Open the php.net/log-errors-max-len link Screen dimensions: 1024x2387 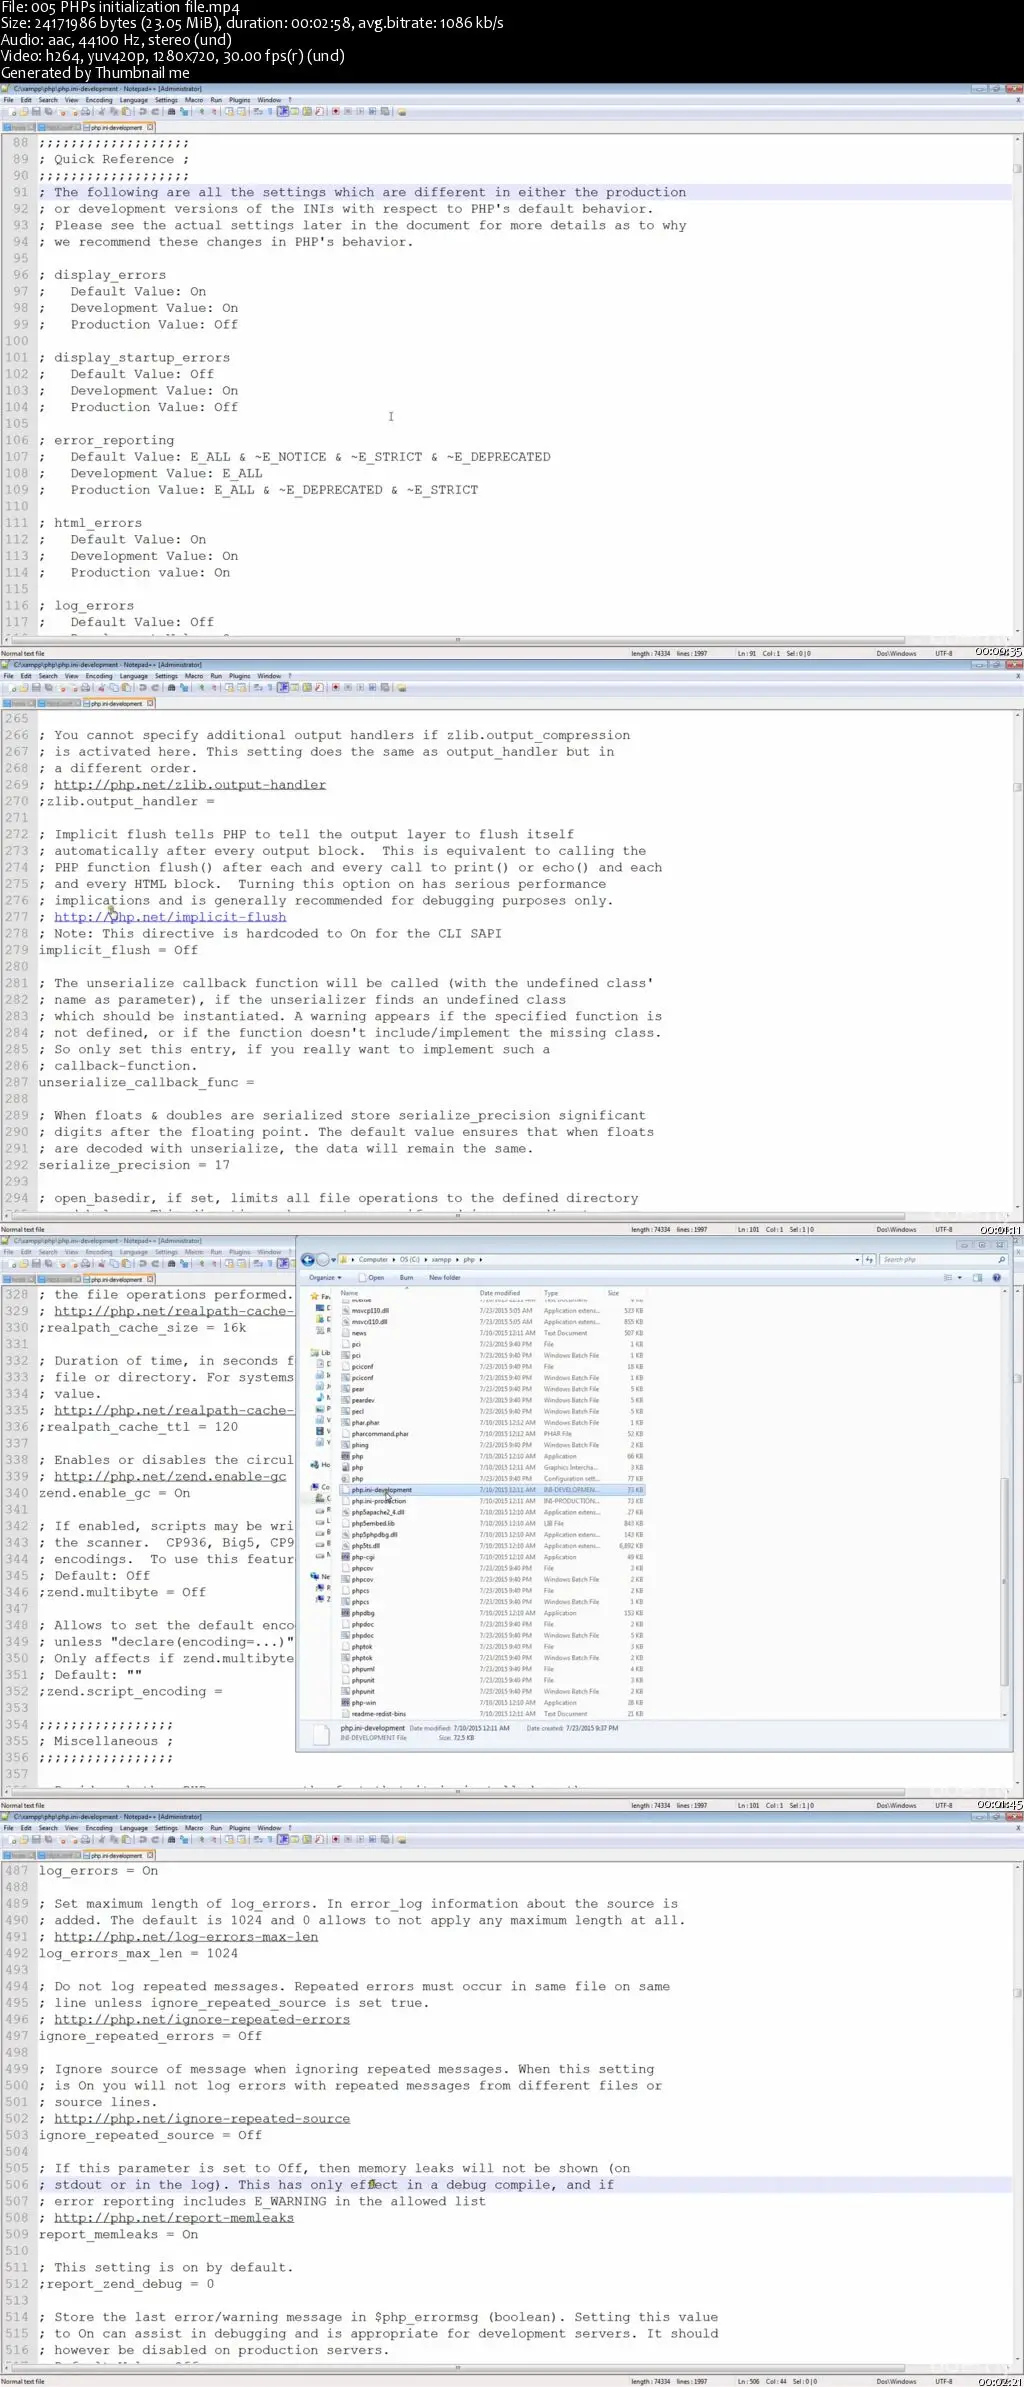tap(186, 1936)
